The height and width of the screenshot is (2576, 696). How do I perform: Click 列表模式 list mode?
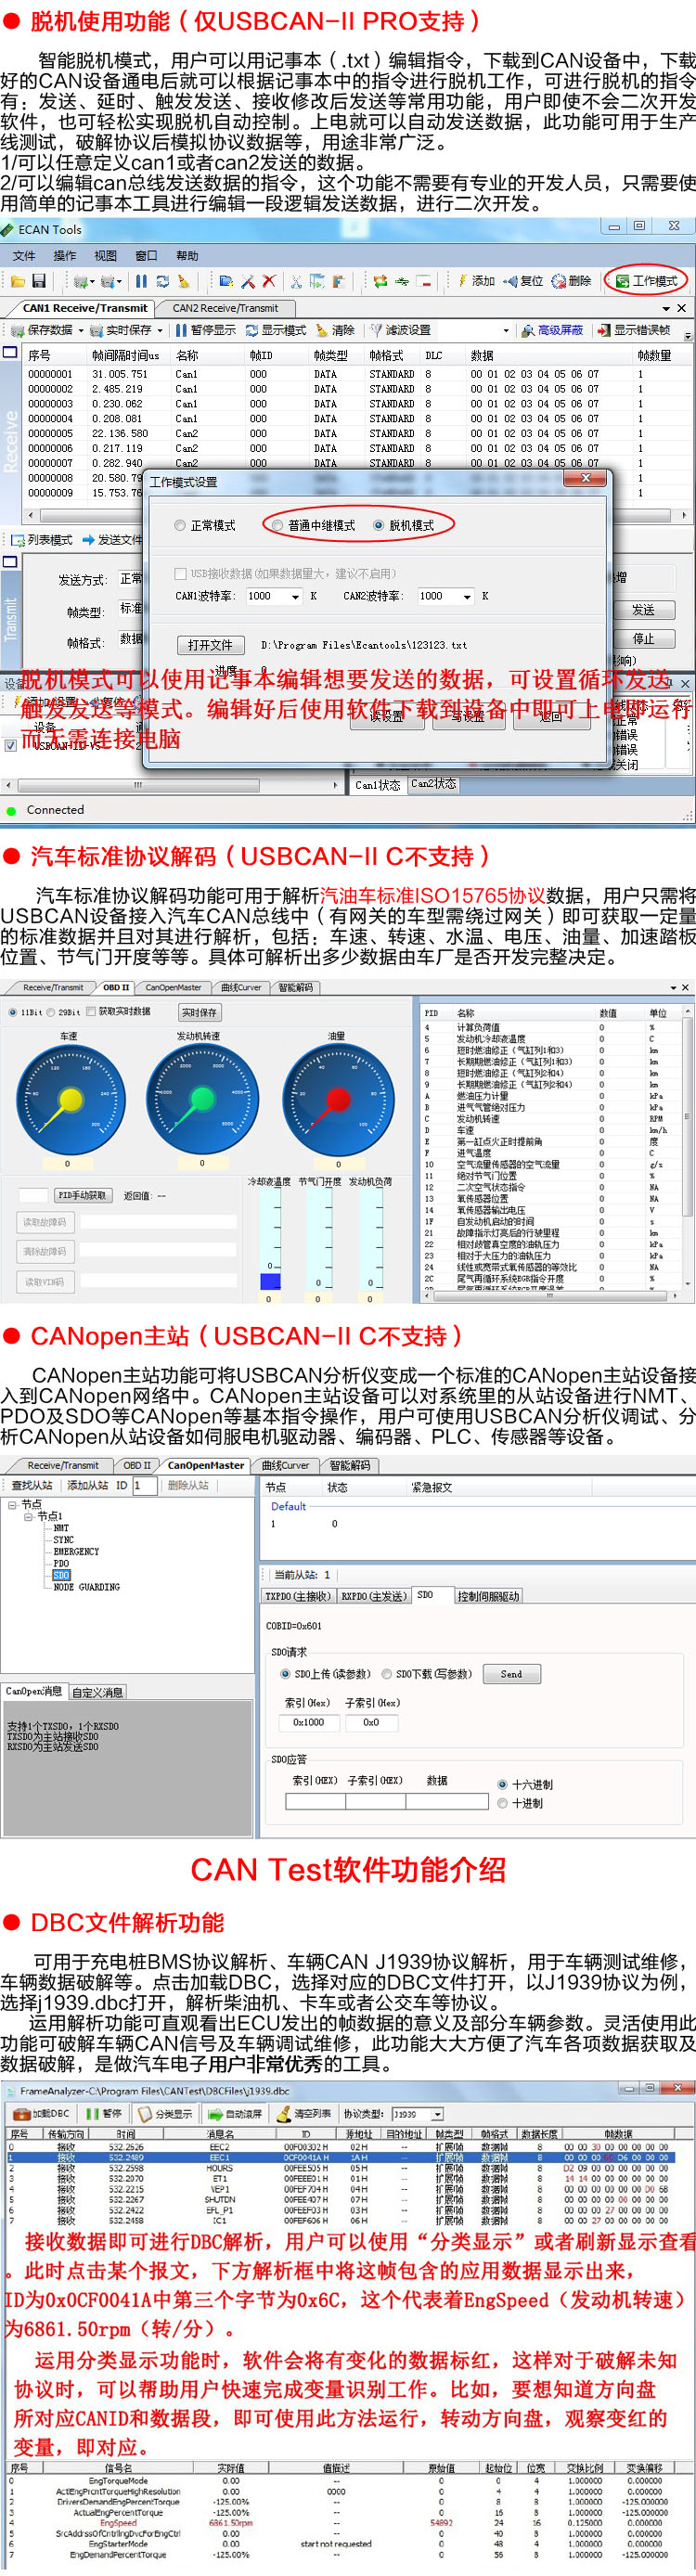42,540
